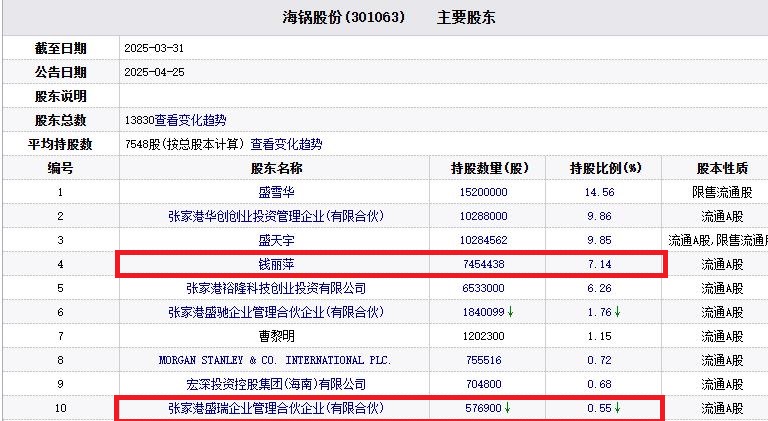Click 宏深投资控股集团(海南)有限公司 link

click(276, 384)
